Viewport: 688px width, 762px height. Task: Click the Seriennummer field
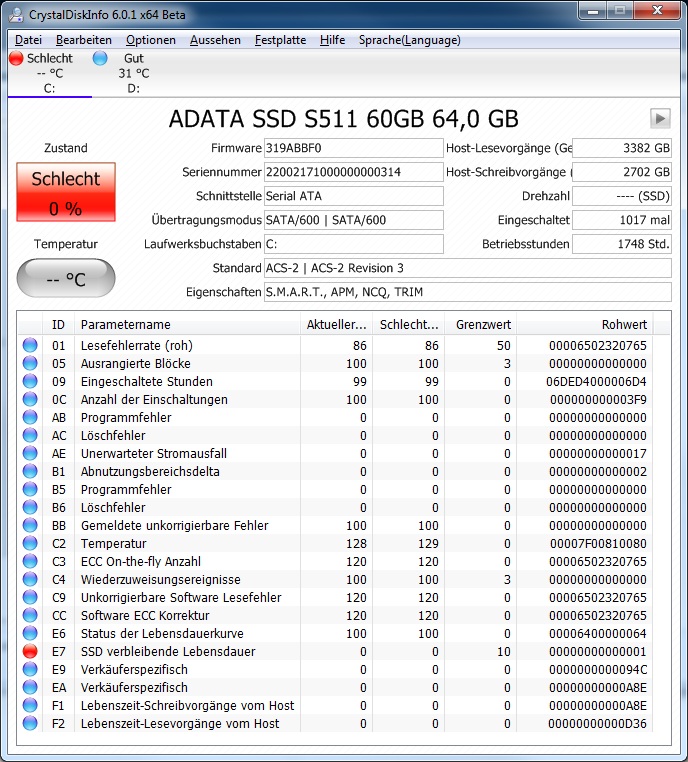pos(354,172)
